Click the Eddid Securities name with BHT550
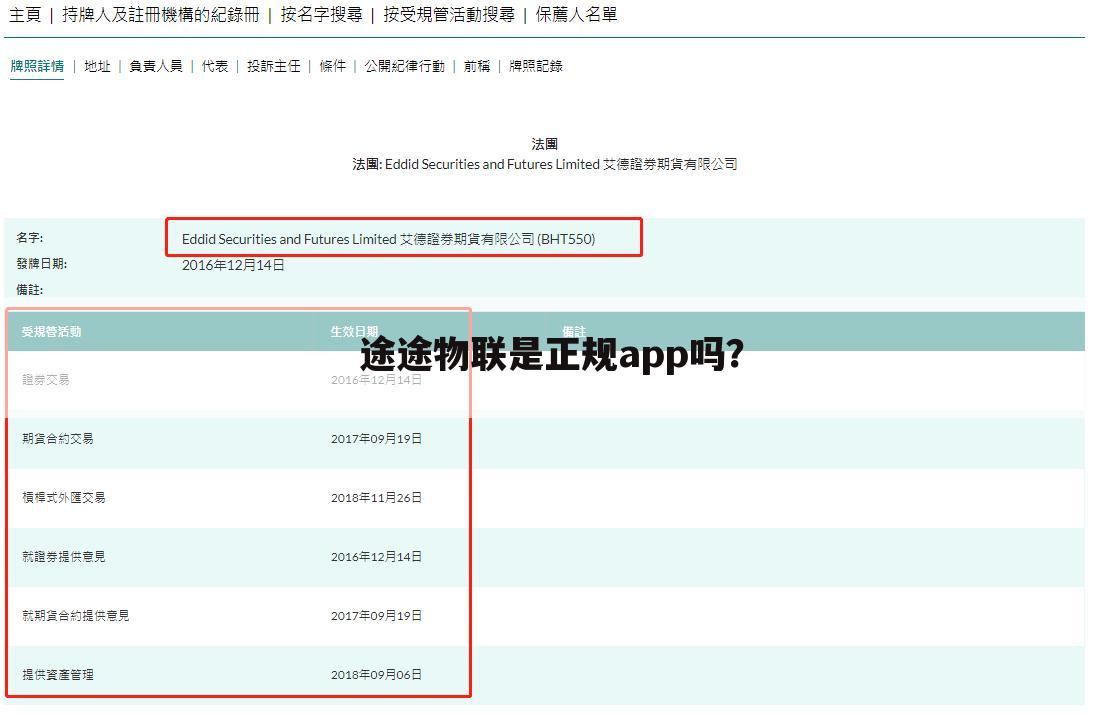Image resolution: width=1102 pixels, height=715 pixels. tap(389, 239)
